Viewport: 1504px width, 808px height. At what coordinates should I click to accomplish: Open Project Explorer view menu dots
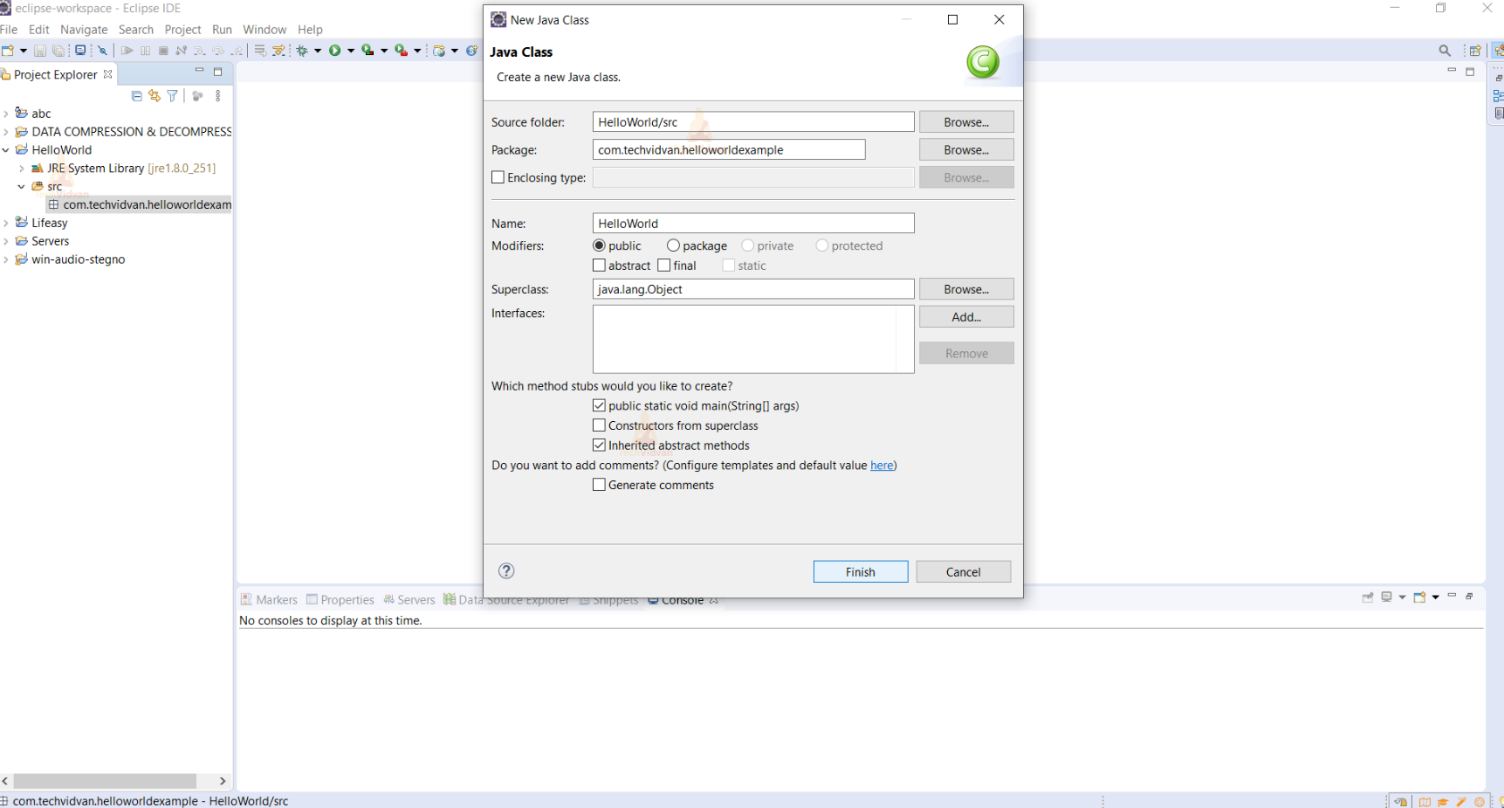[x=218, y=96]
